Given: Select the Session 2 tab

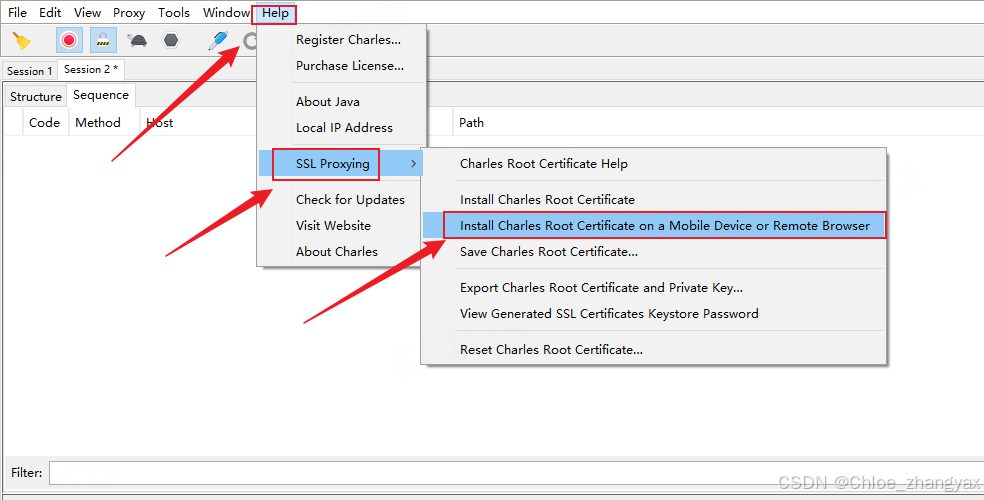Looking at the screenshot, I should [x=91, y=70].
